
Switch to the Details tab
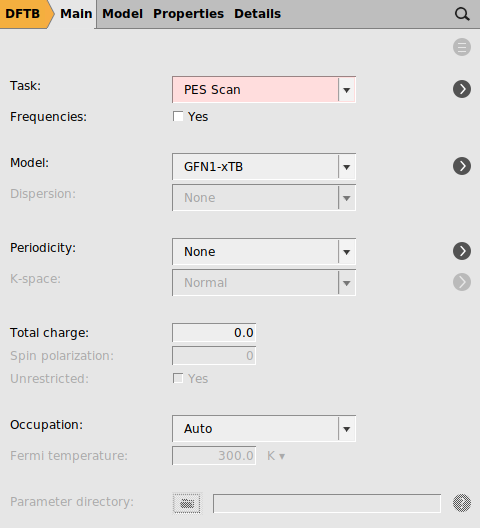257,14
